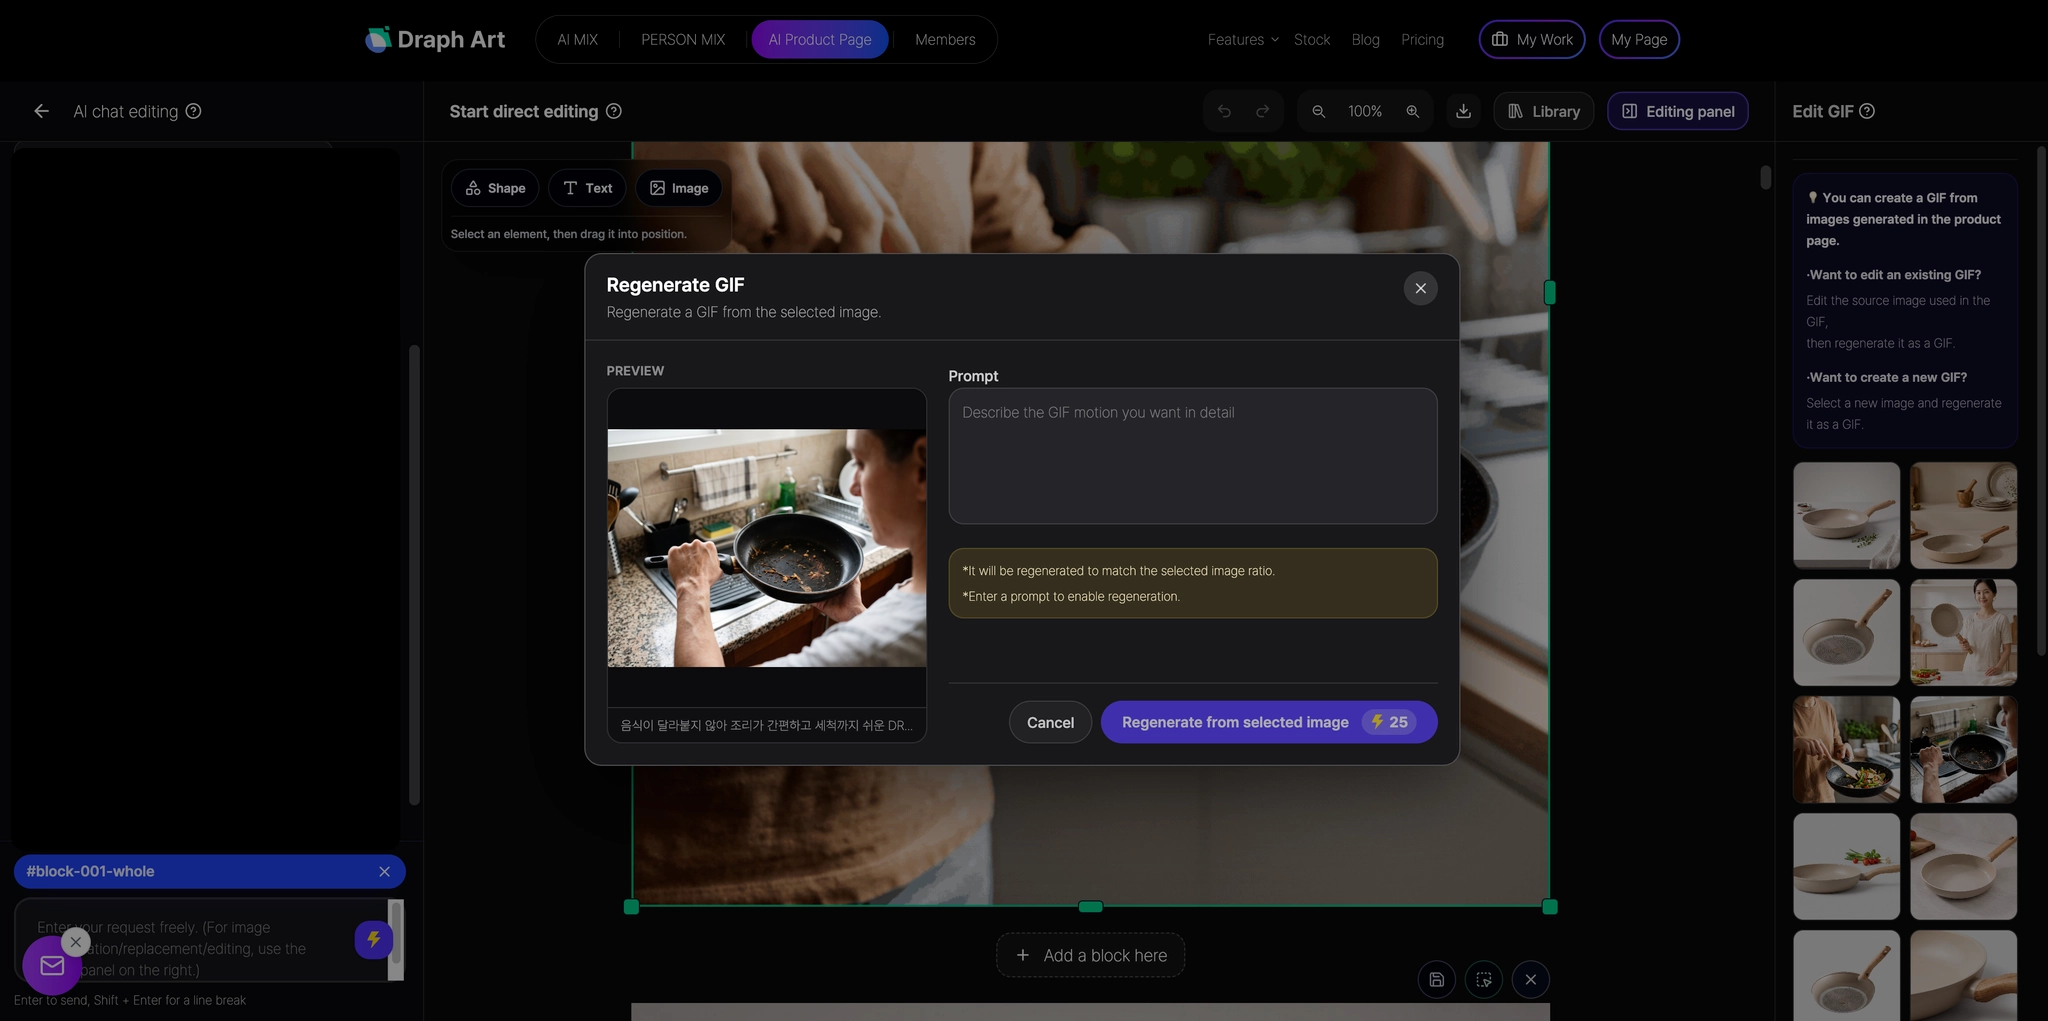Add an Image element
2048x1021 pixels.
pos(679,188)
